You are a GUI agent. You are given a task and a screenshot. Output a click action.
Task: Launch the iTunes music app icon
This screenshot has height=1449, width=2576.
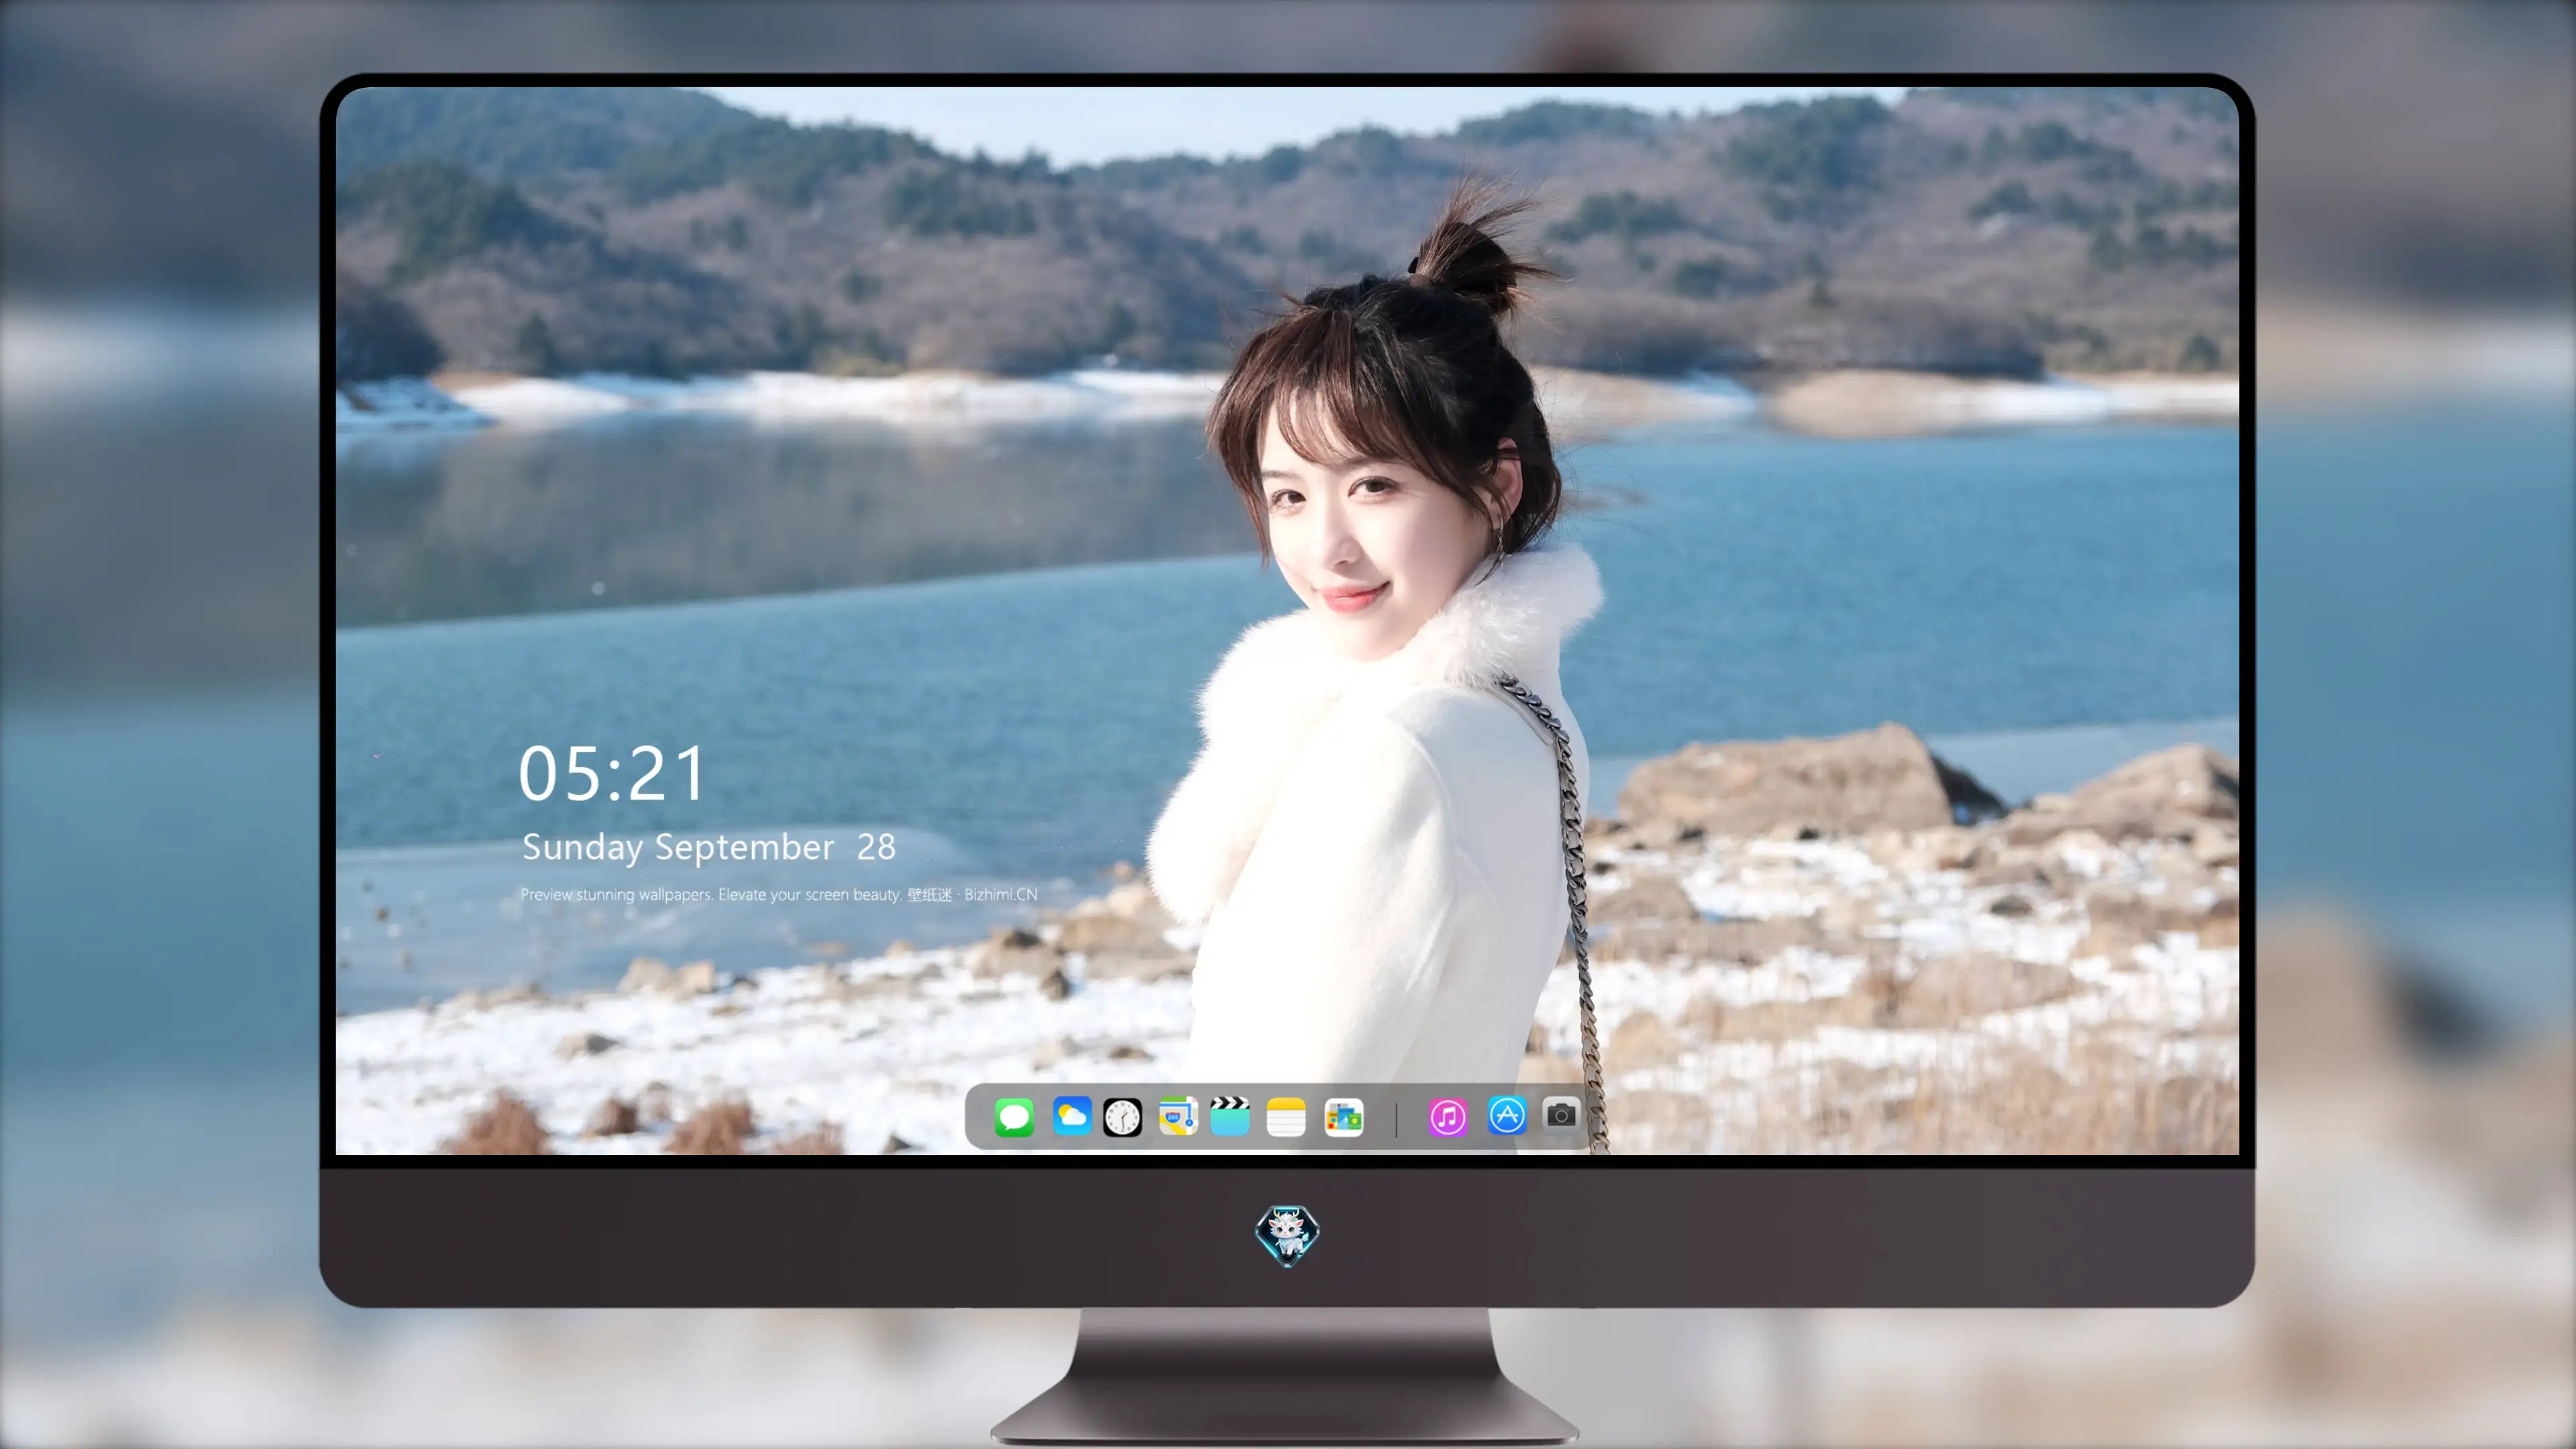click(1447, 1117)
